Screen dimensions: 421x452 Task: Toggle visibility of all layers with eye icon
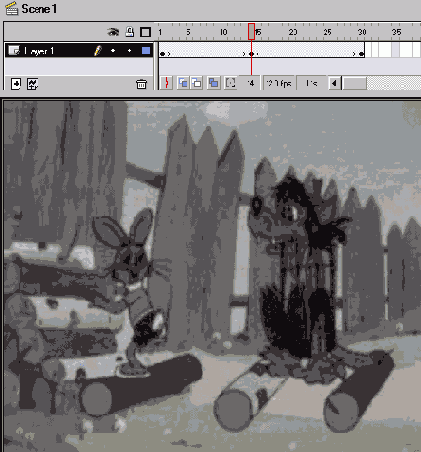click(x=113, y=32)
